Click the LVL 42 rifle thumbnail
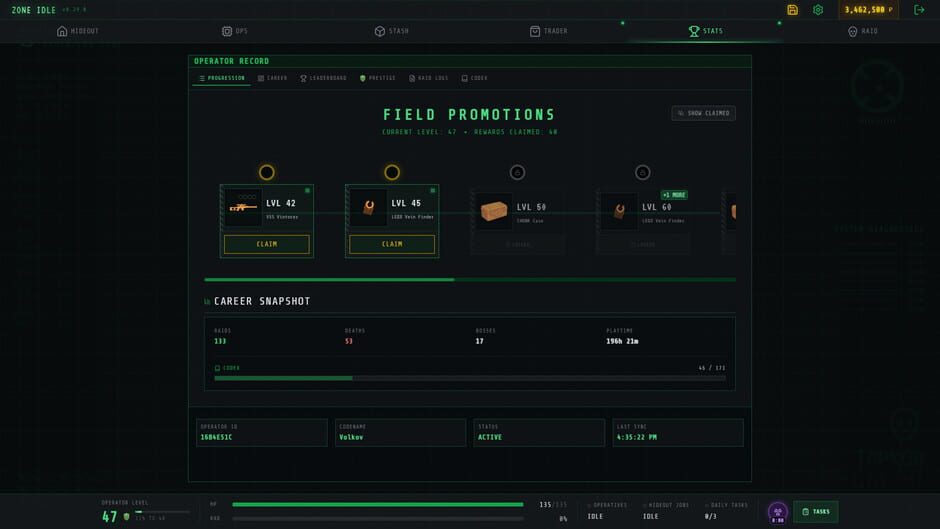The width and height of the screenshot is (940, 529). point(243,208)
